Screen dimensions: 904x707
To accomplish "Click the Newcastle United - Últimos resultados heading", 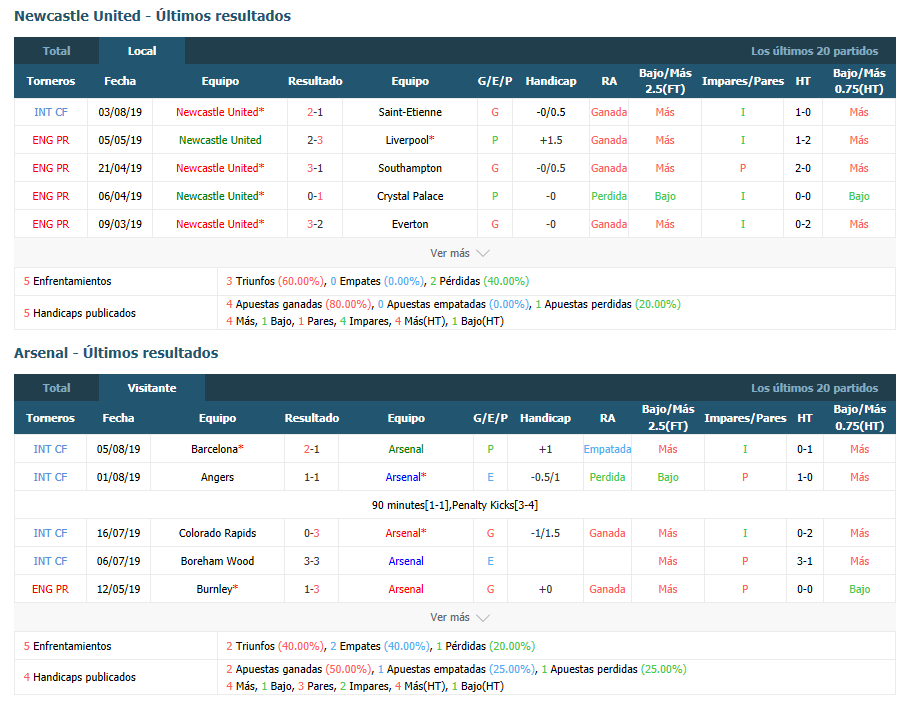I will coord(152,16).
